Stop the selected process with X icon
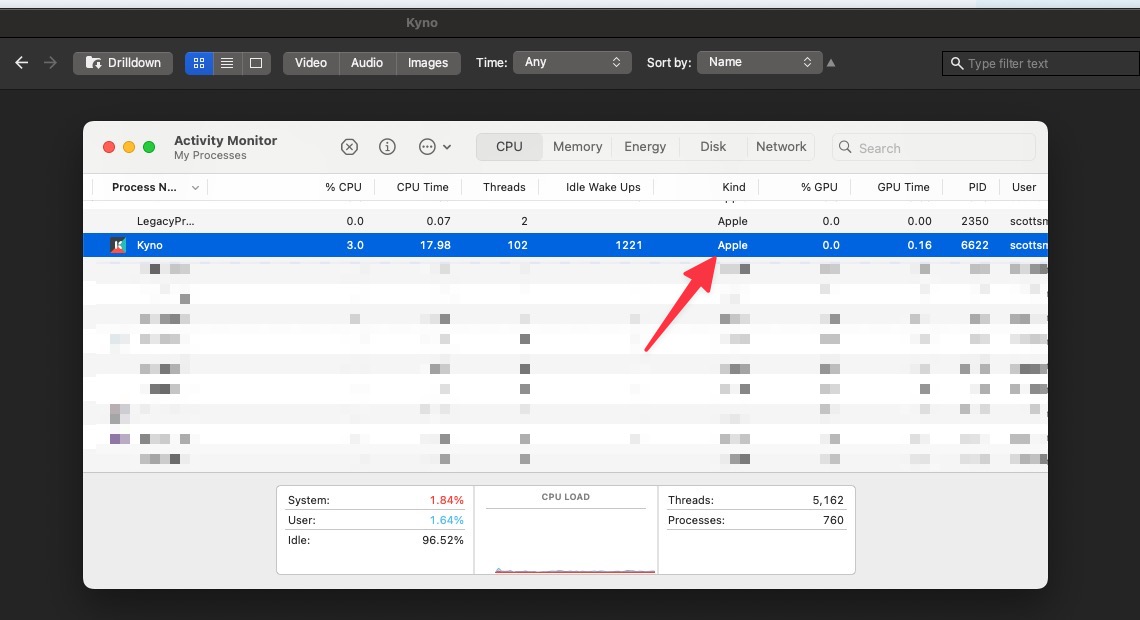1140x620 pixels. (x=349, y=147)
